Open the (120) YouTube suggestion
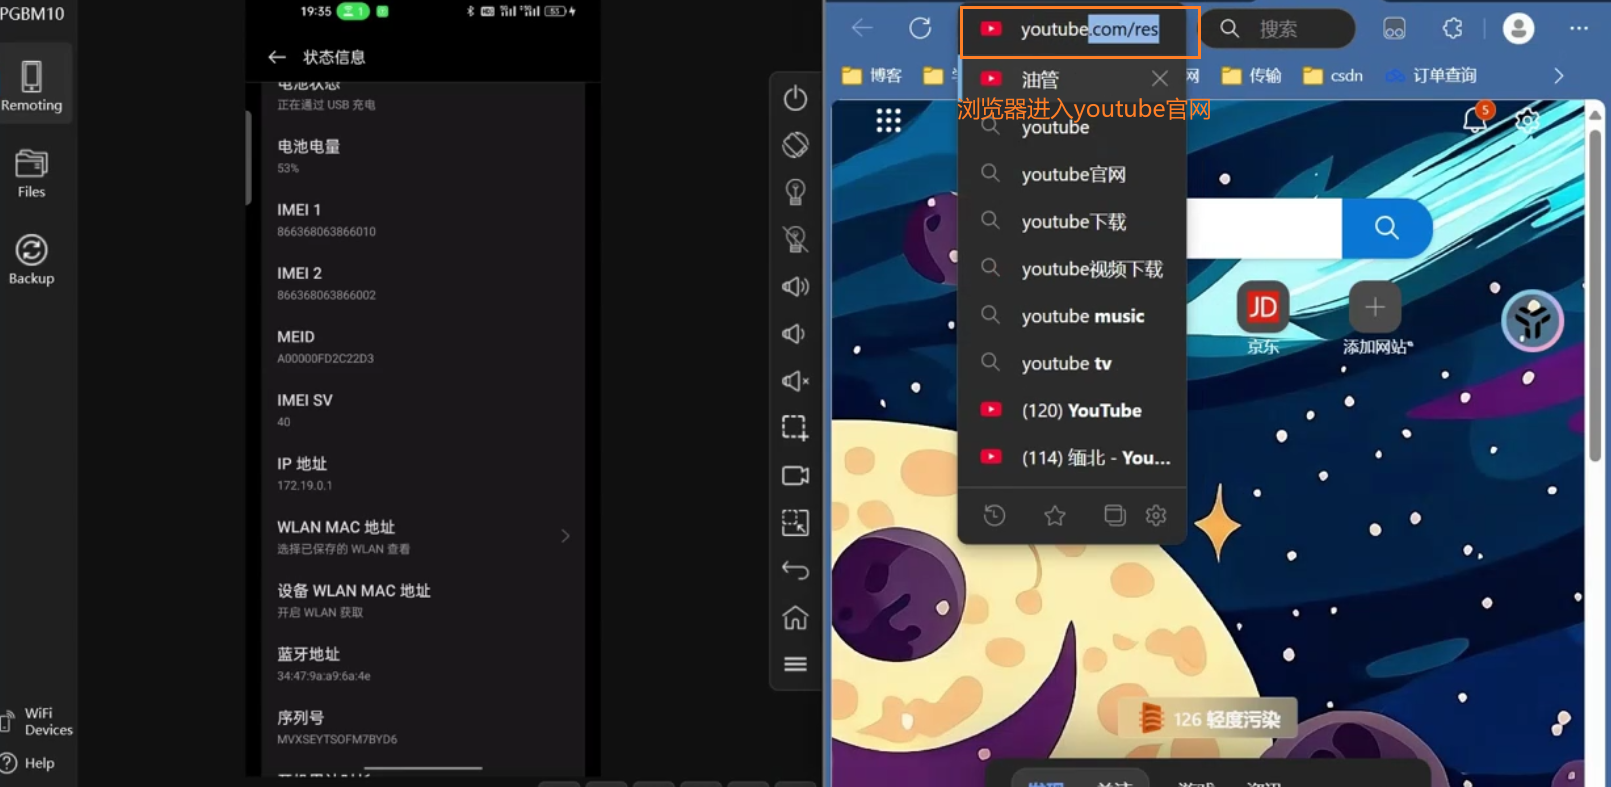 click(1072, 410)
